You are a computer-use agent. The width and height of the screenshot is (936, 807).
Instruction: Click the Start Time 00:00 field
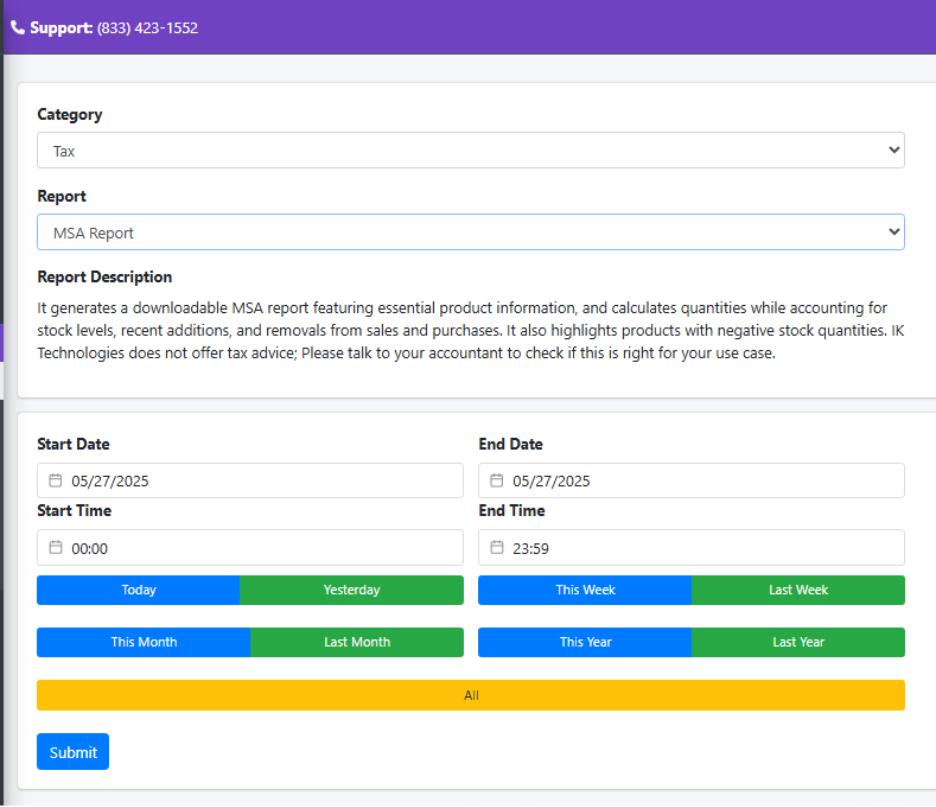click(x=260, y=548)
